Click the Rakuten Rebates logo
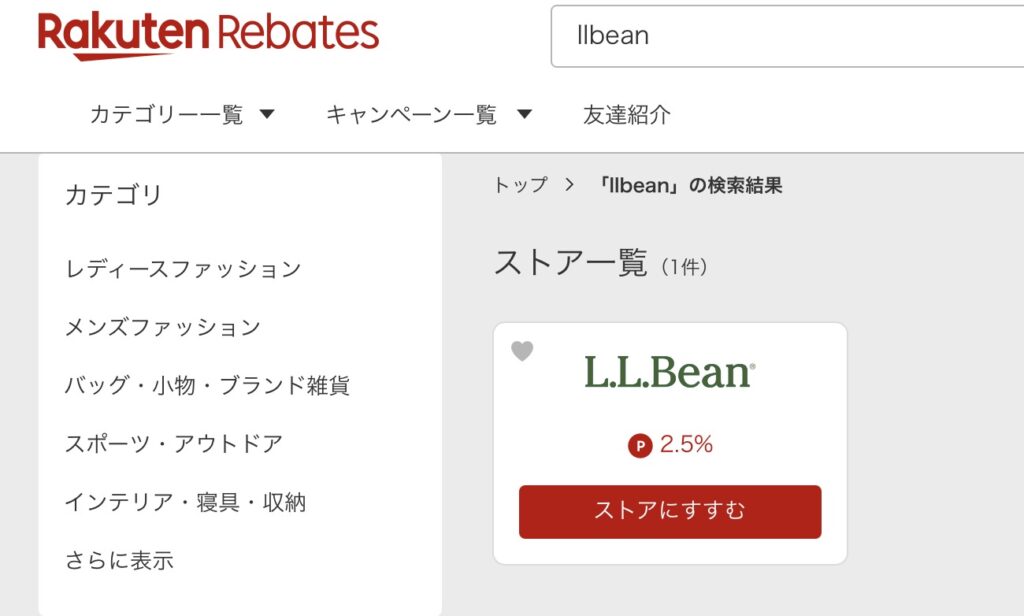 coord(205,34)
